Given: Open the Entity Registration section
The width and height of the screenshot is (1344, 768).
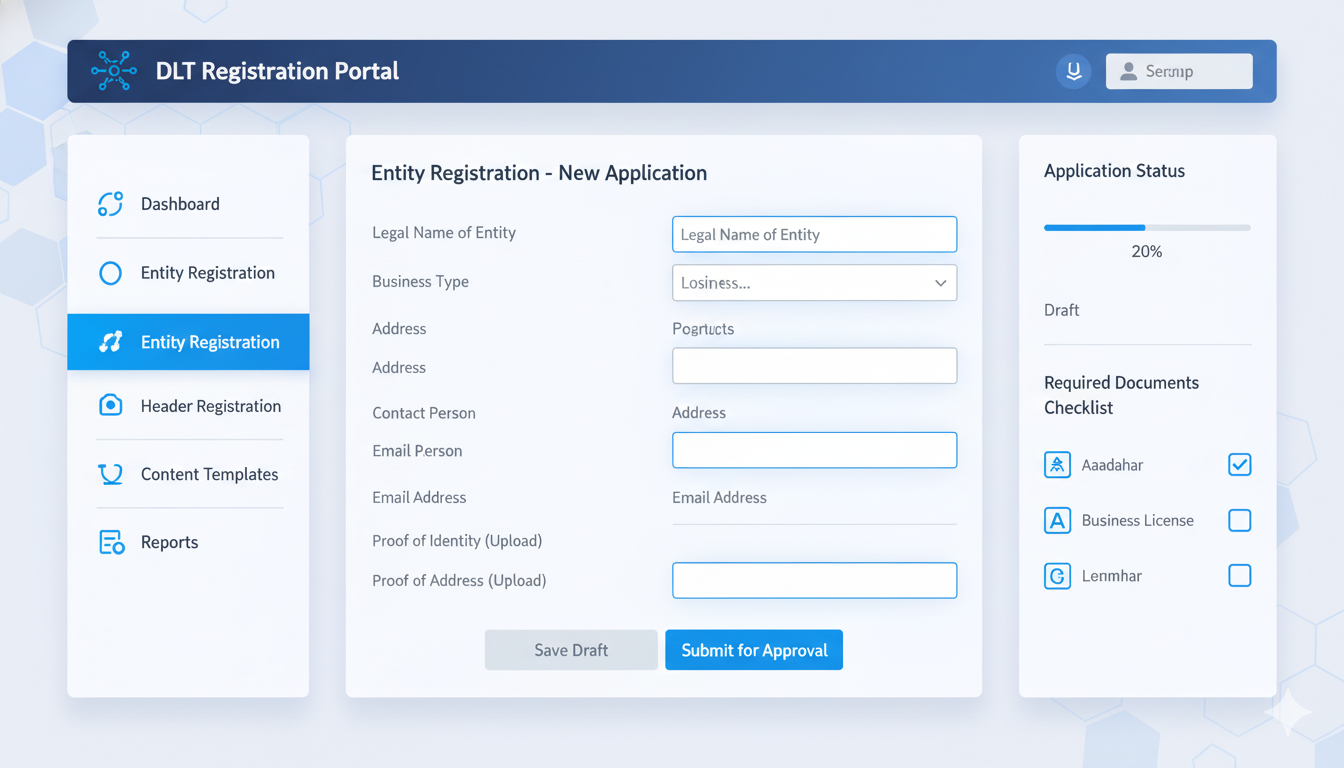Looking at the screenshot, I should (x=188, y=272).
